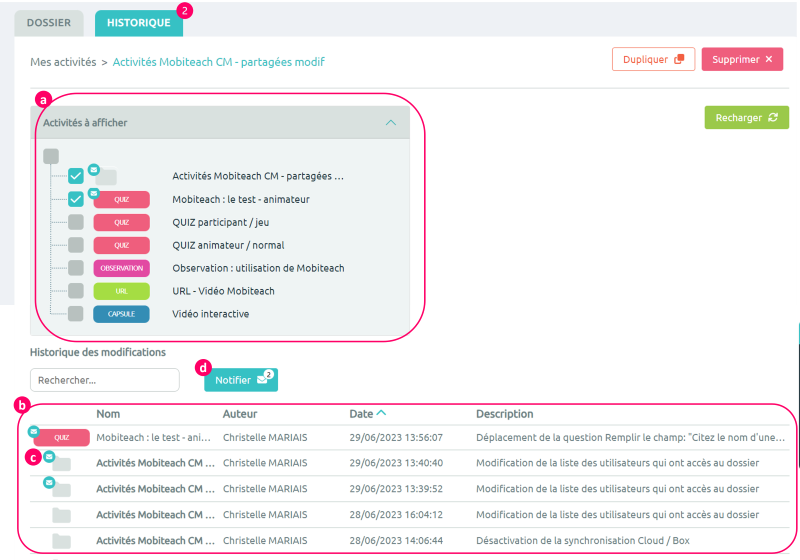Image resolution: width=800 pixels, height=560 pixels.
Task: Switch to the DOSSIER tab
Action: [x=49, y=23]
